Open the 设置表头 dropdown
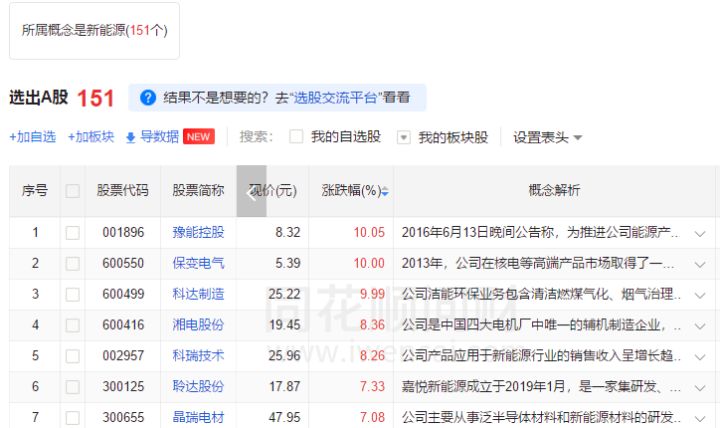Viewport: 720px width, 428px height. 547,137
